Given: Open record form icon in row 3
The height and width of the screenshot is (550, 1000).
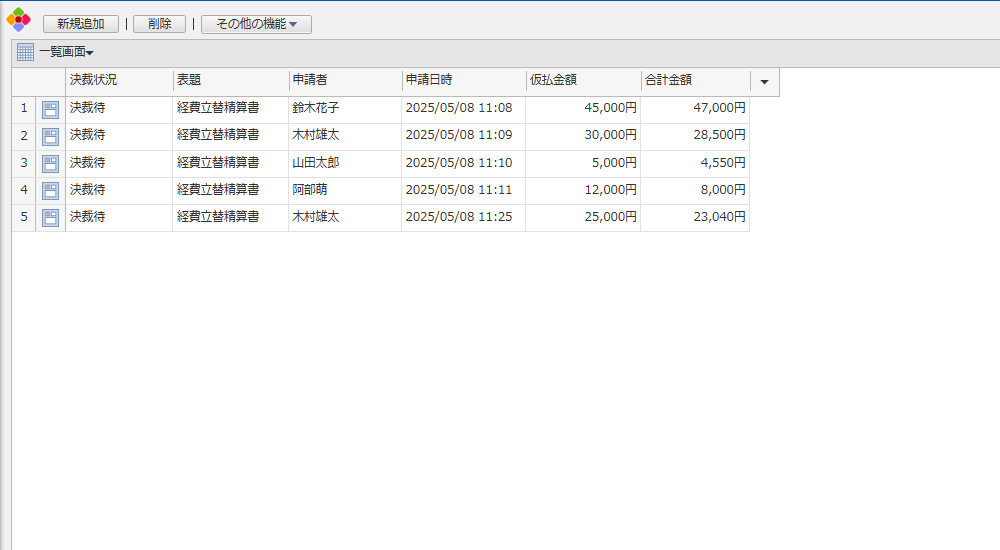Looking at the screenshot, I should pyautogui.click(x=50, y=163).
